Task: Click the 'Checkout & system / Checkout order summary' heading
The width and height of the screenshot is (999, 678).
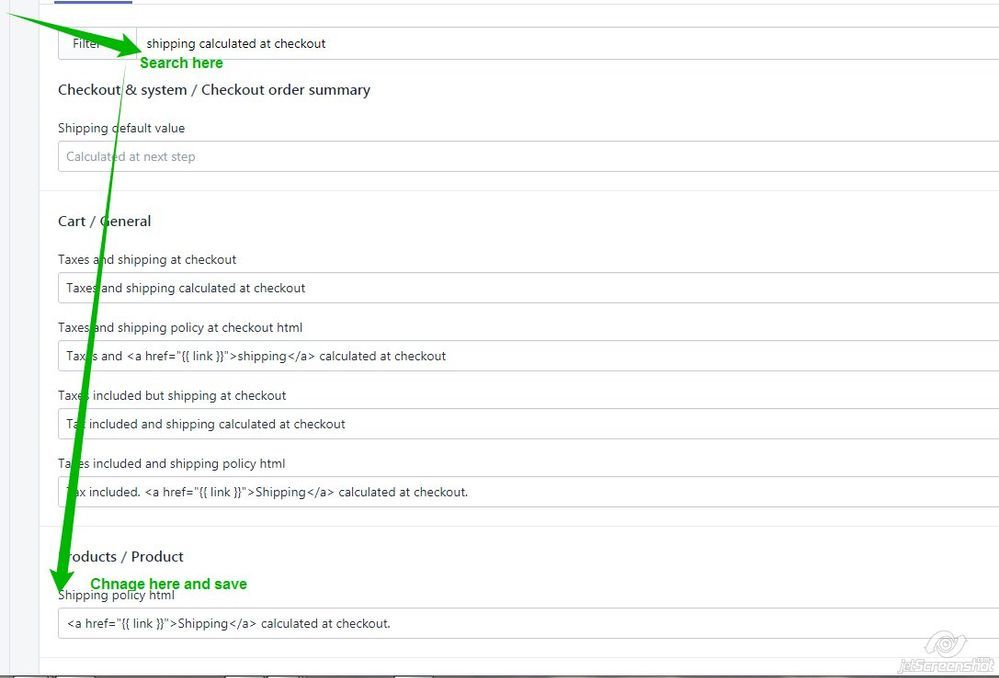Action: pyautogui.click(x=214, y=90)
